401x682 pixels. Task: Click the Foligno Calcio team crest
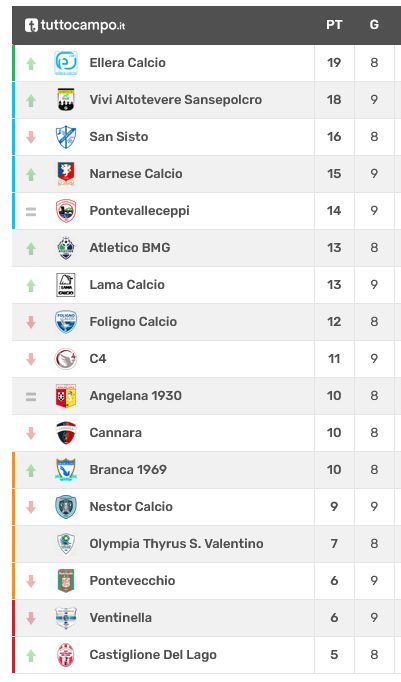66,322
